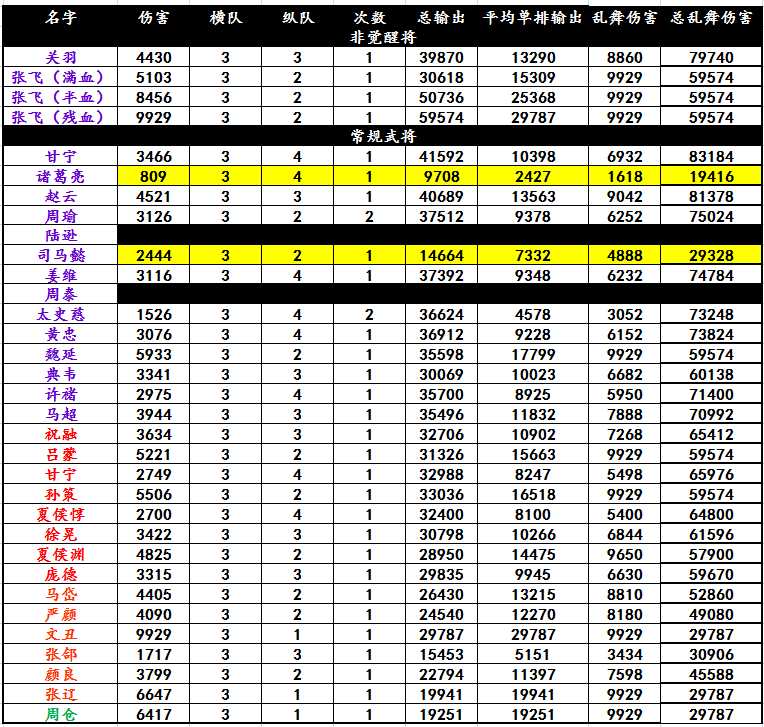The image size is (764, 727).
Task: Select the 陆逊 name cell
Action: (59, 235)
